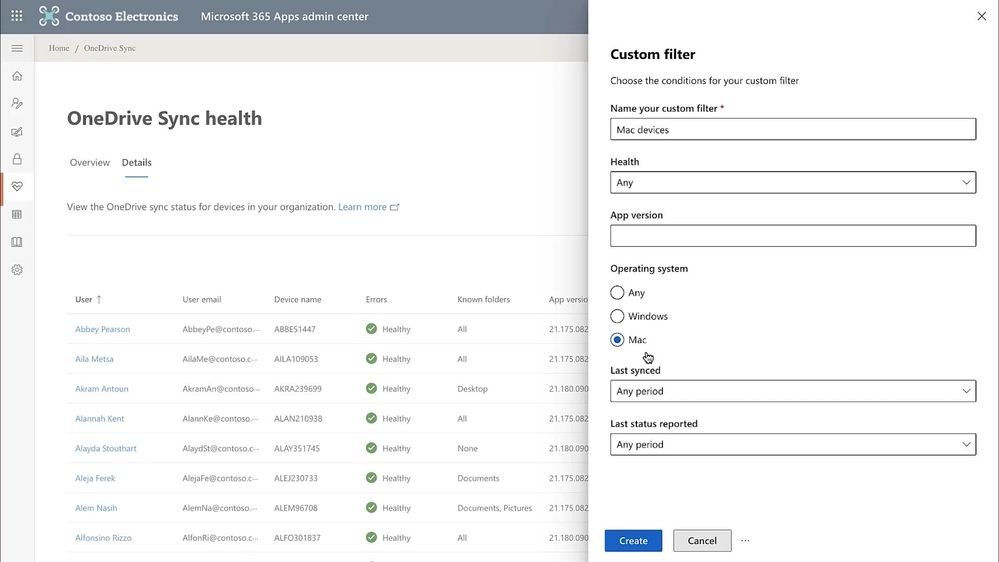Click the Create button
The height and width of the screenshot is (562, 999).
click(633, 541)
